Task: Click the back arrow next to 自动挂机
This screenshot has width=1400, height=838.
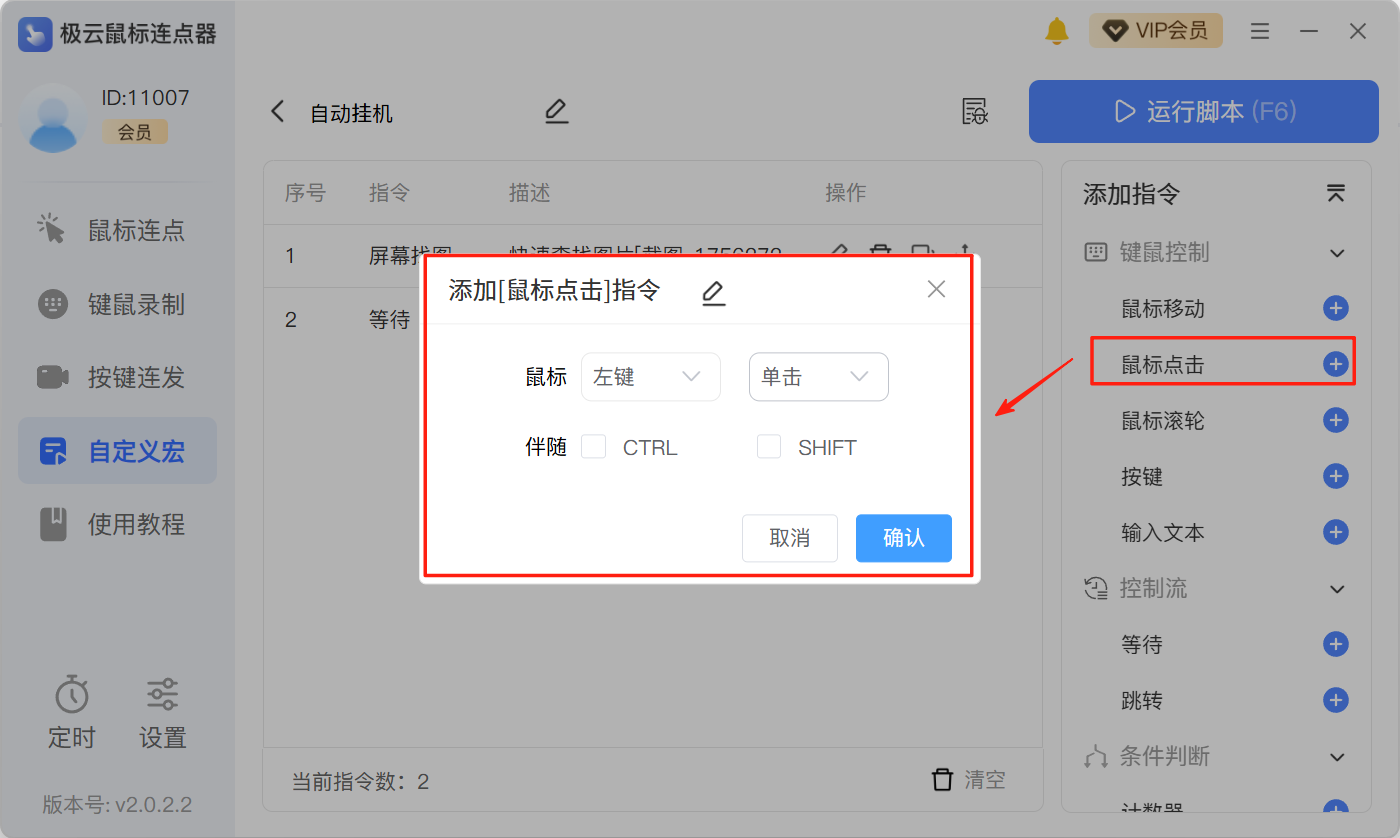Action: pos(278,112)
